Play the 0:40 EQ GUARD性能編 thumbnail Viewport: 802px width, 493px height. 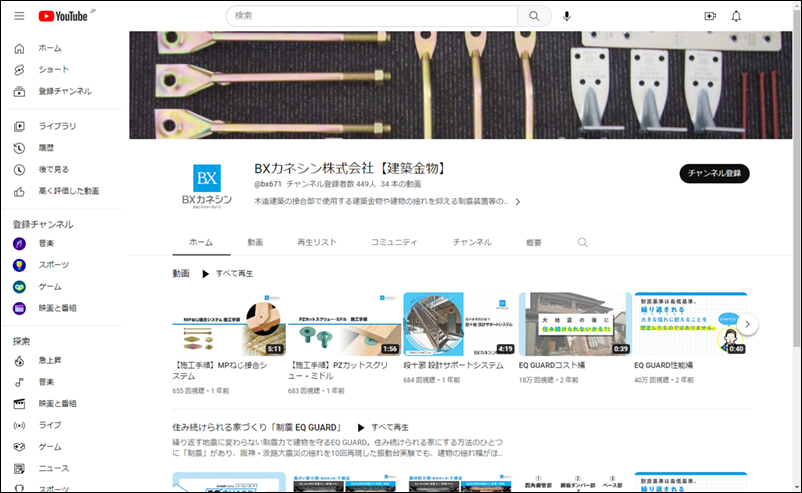tap(691, 324)
